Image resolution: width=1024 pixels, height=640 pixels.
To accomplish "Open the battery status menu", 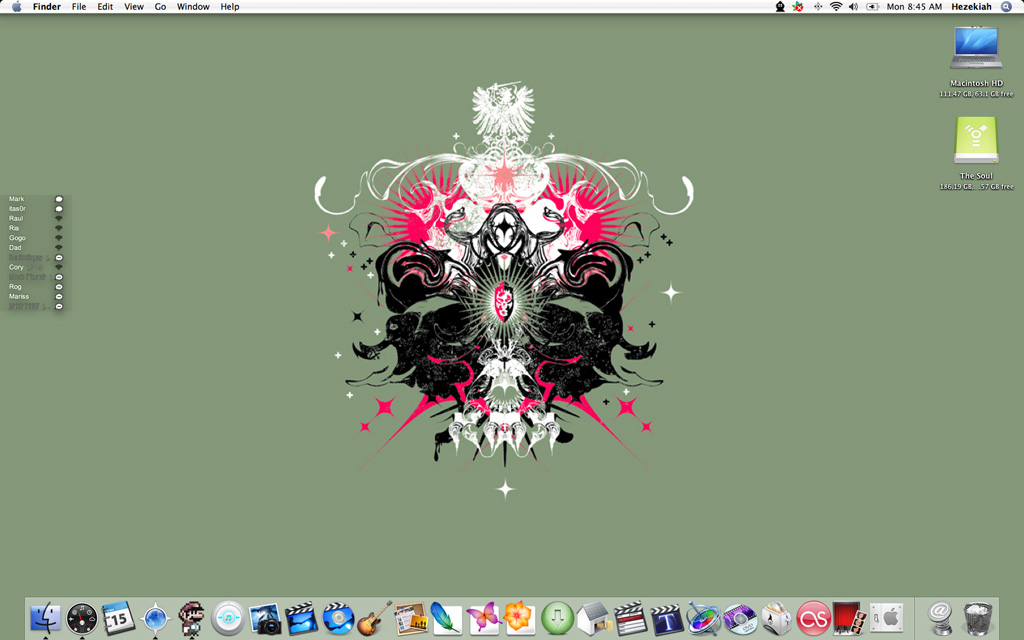I will pyautogui.click(x=872, y=7).
